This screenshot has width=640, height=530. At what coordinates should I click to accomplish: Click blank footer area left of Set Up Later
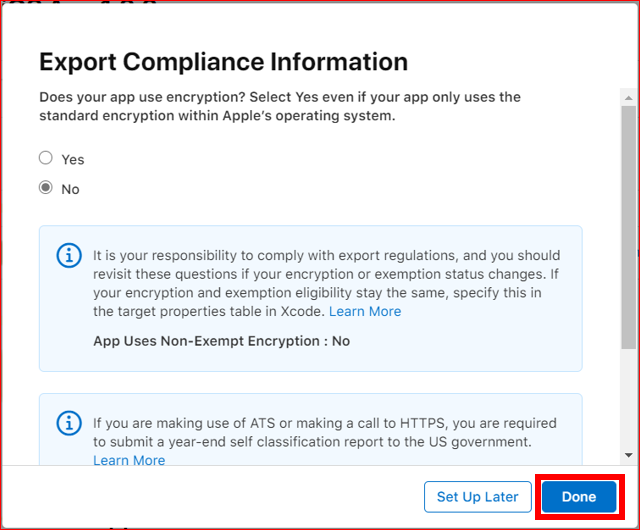click(x=220, y=497)
